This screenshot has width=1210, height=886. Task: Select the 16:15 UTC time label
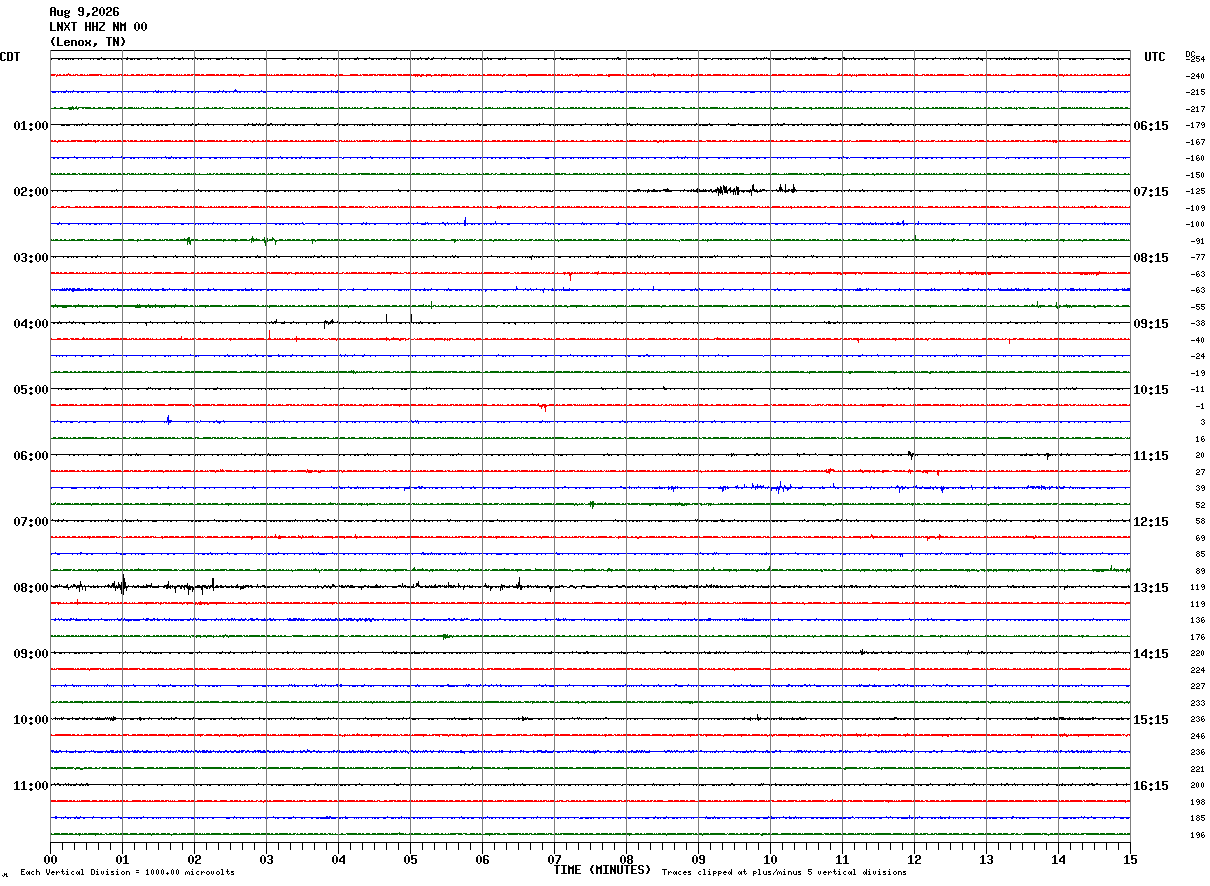[x=1151, y=786]
